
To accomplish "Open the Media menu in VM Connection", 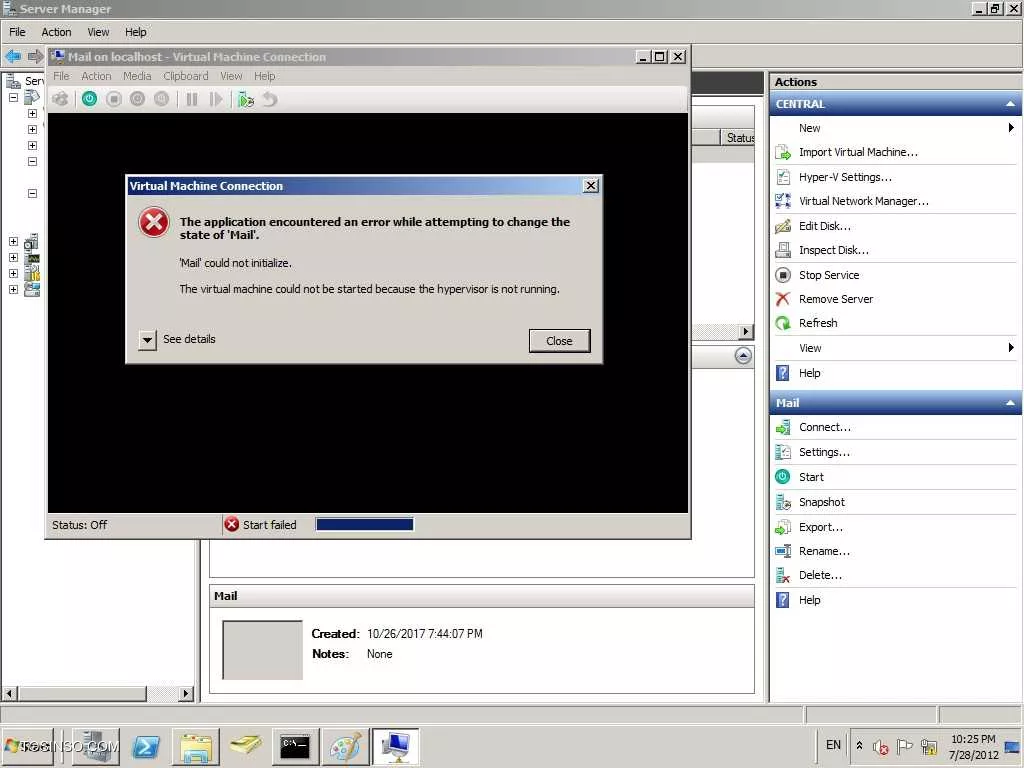I will click(x=137, y=76).
